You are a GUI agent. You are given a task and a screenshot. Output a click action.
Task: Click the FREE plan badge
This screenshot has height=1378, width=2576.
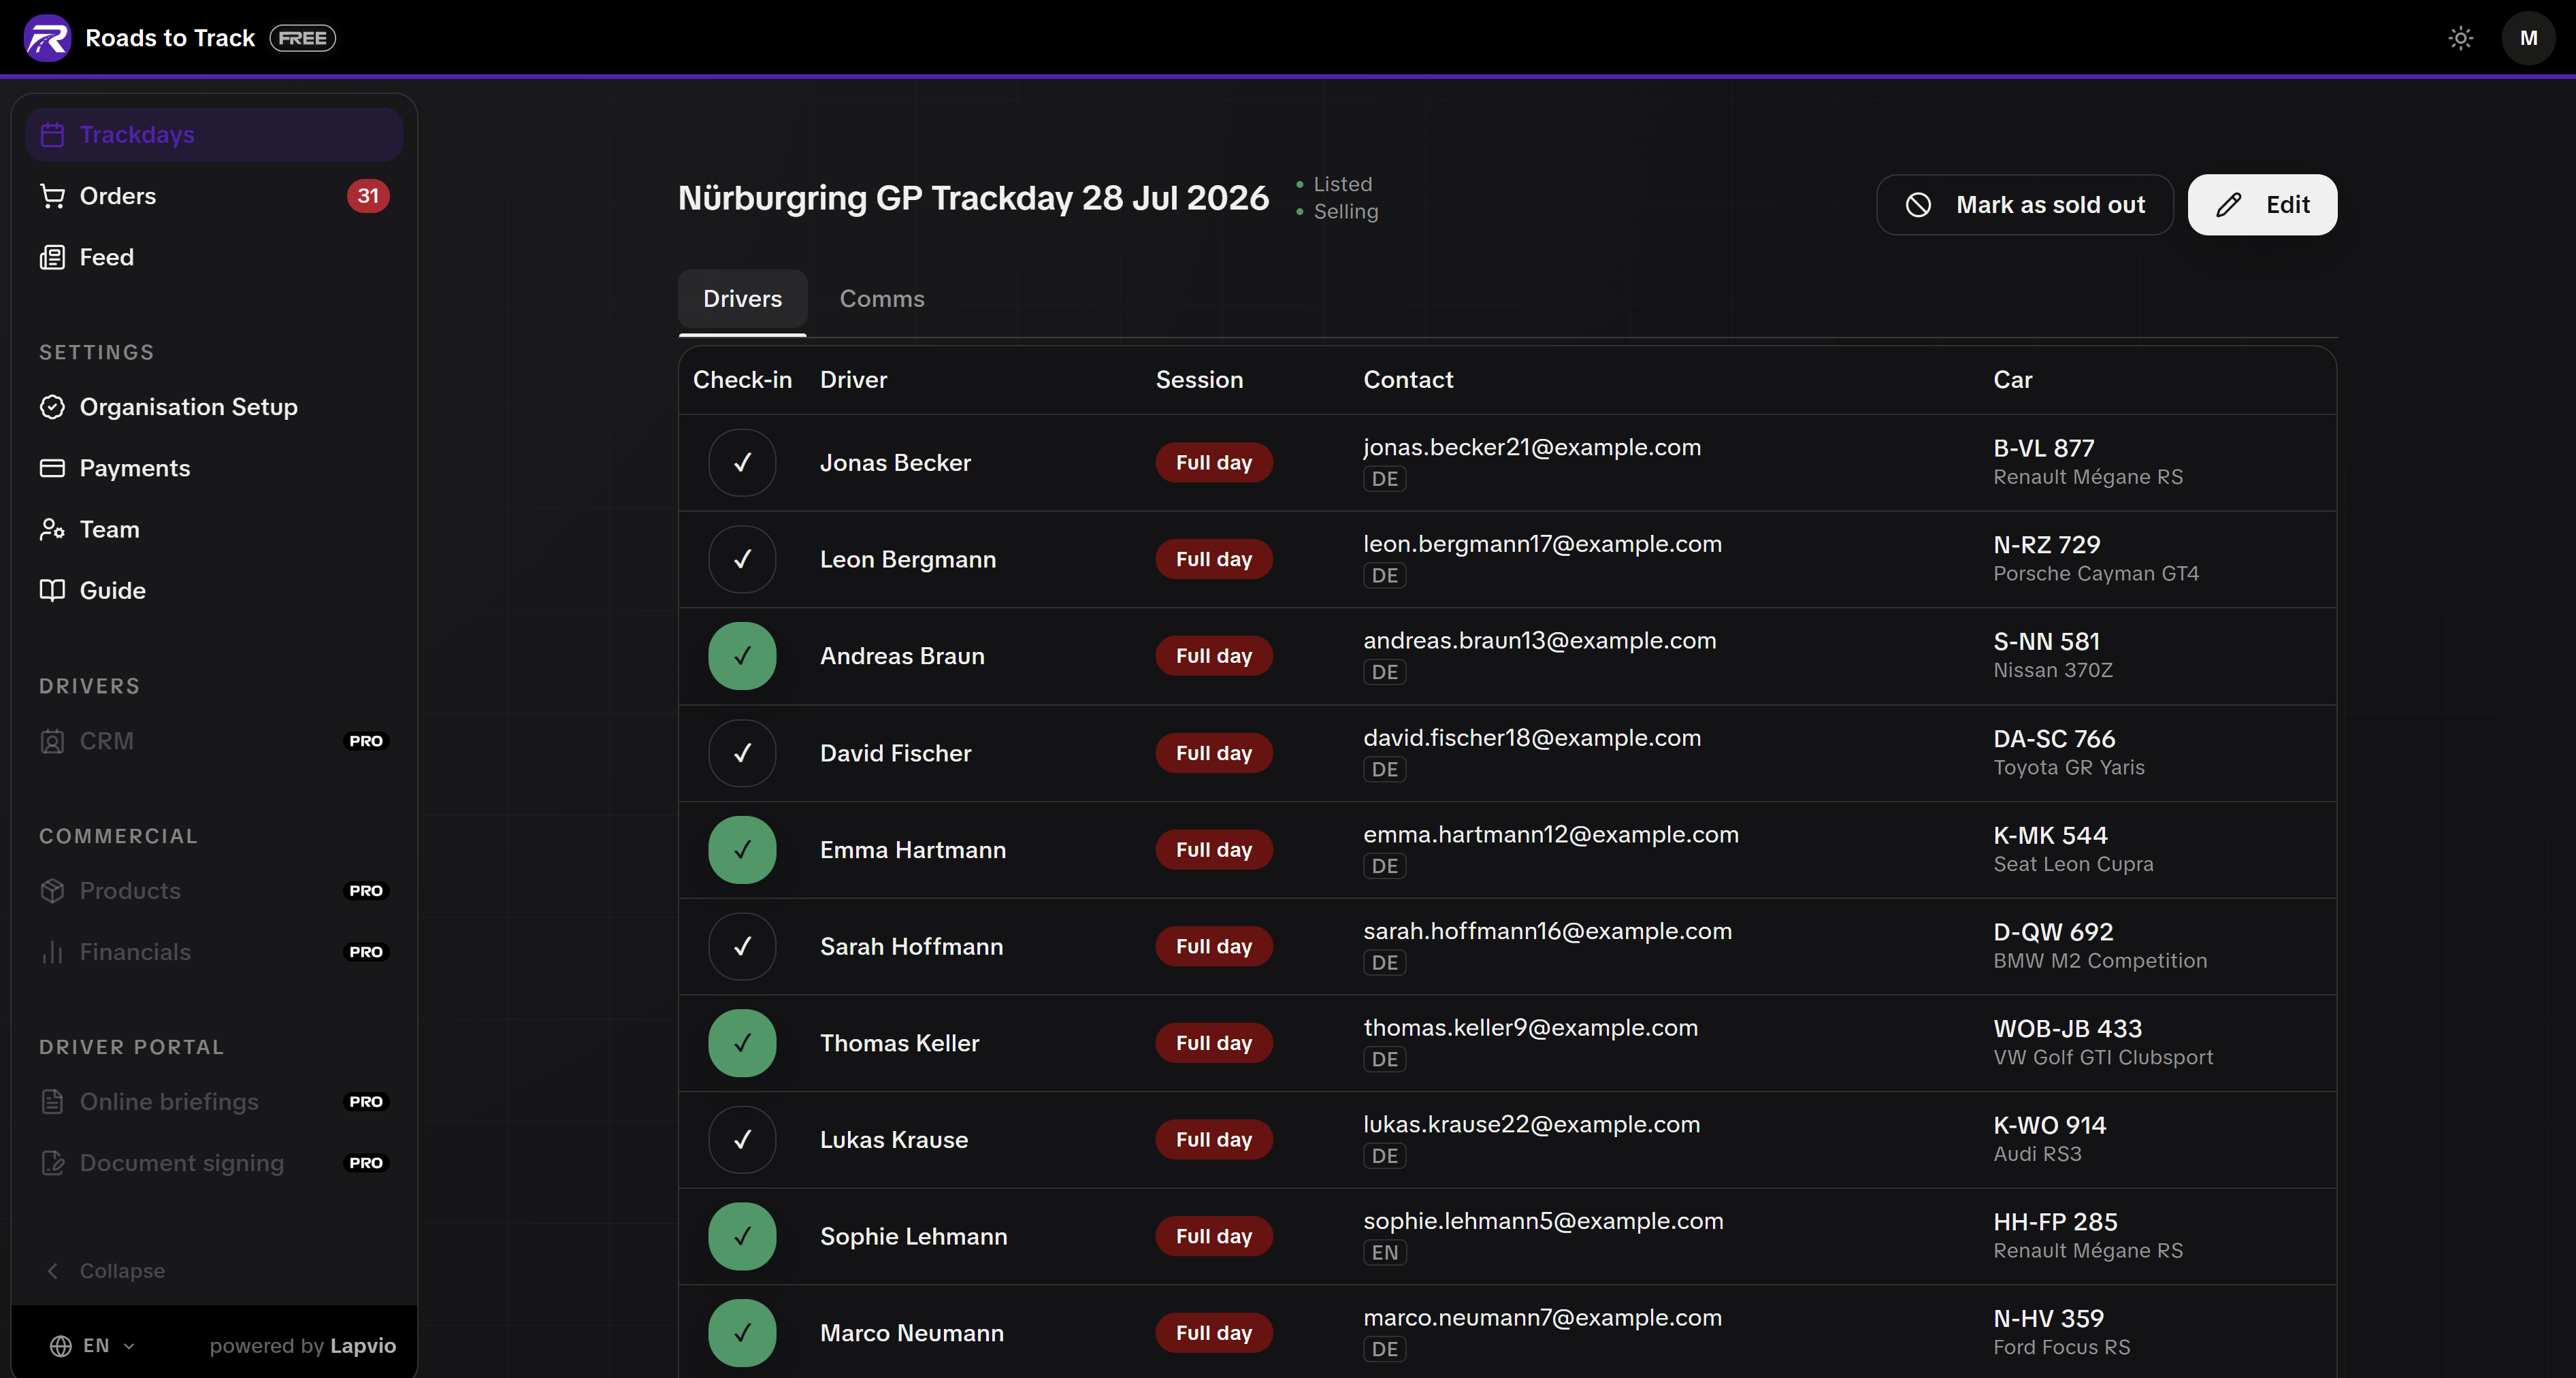303,38
